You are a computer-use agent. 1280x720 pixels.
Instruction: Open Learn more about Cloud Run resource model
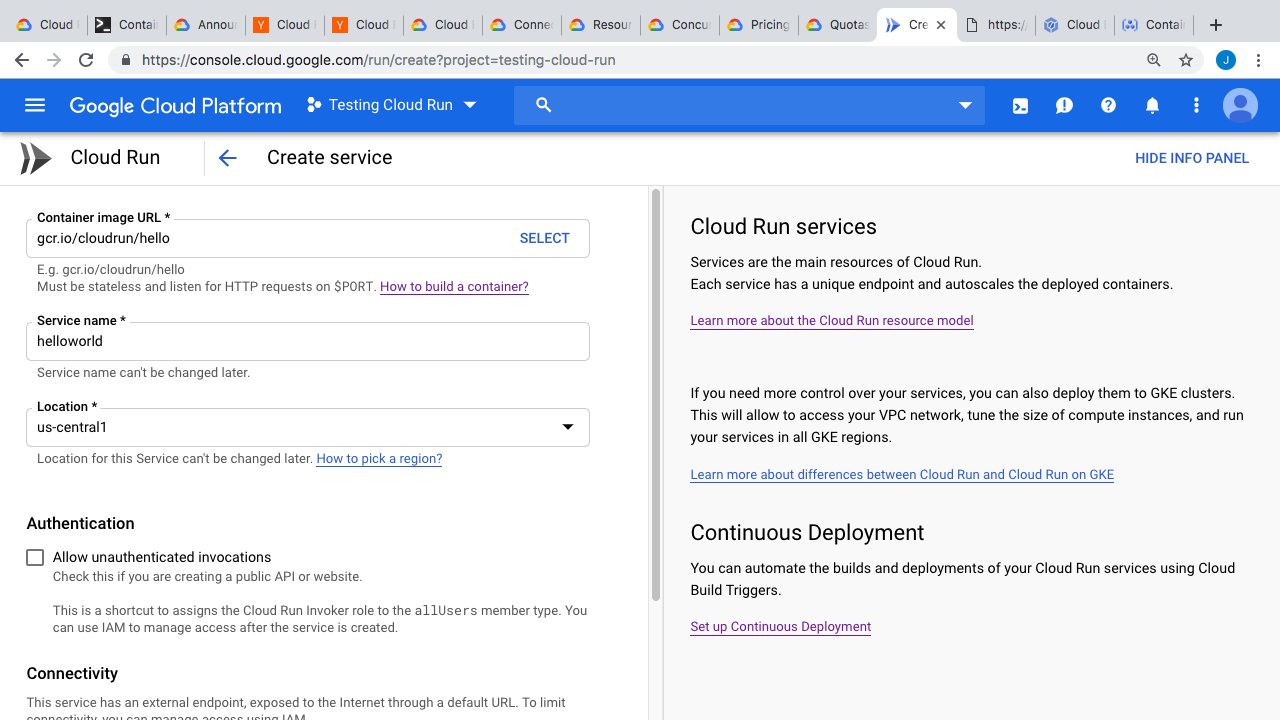tap(832, 321)
